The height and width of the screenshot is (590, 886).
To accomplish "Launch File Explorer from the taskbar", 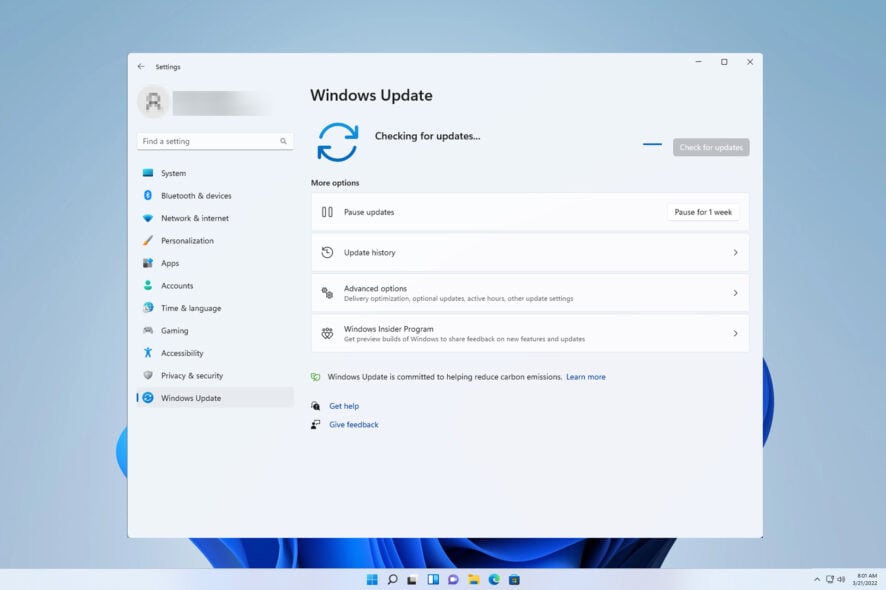I will point(474,579).
